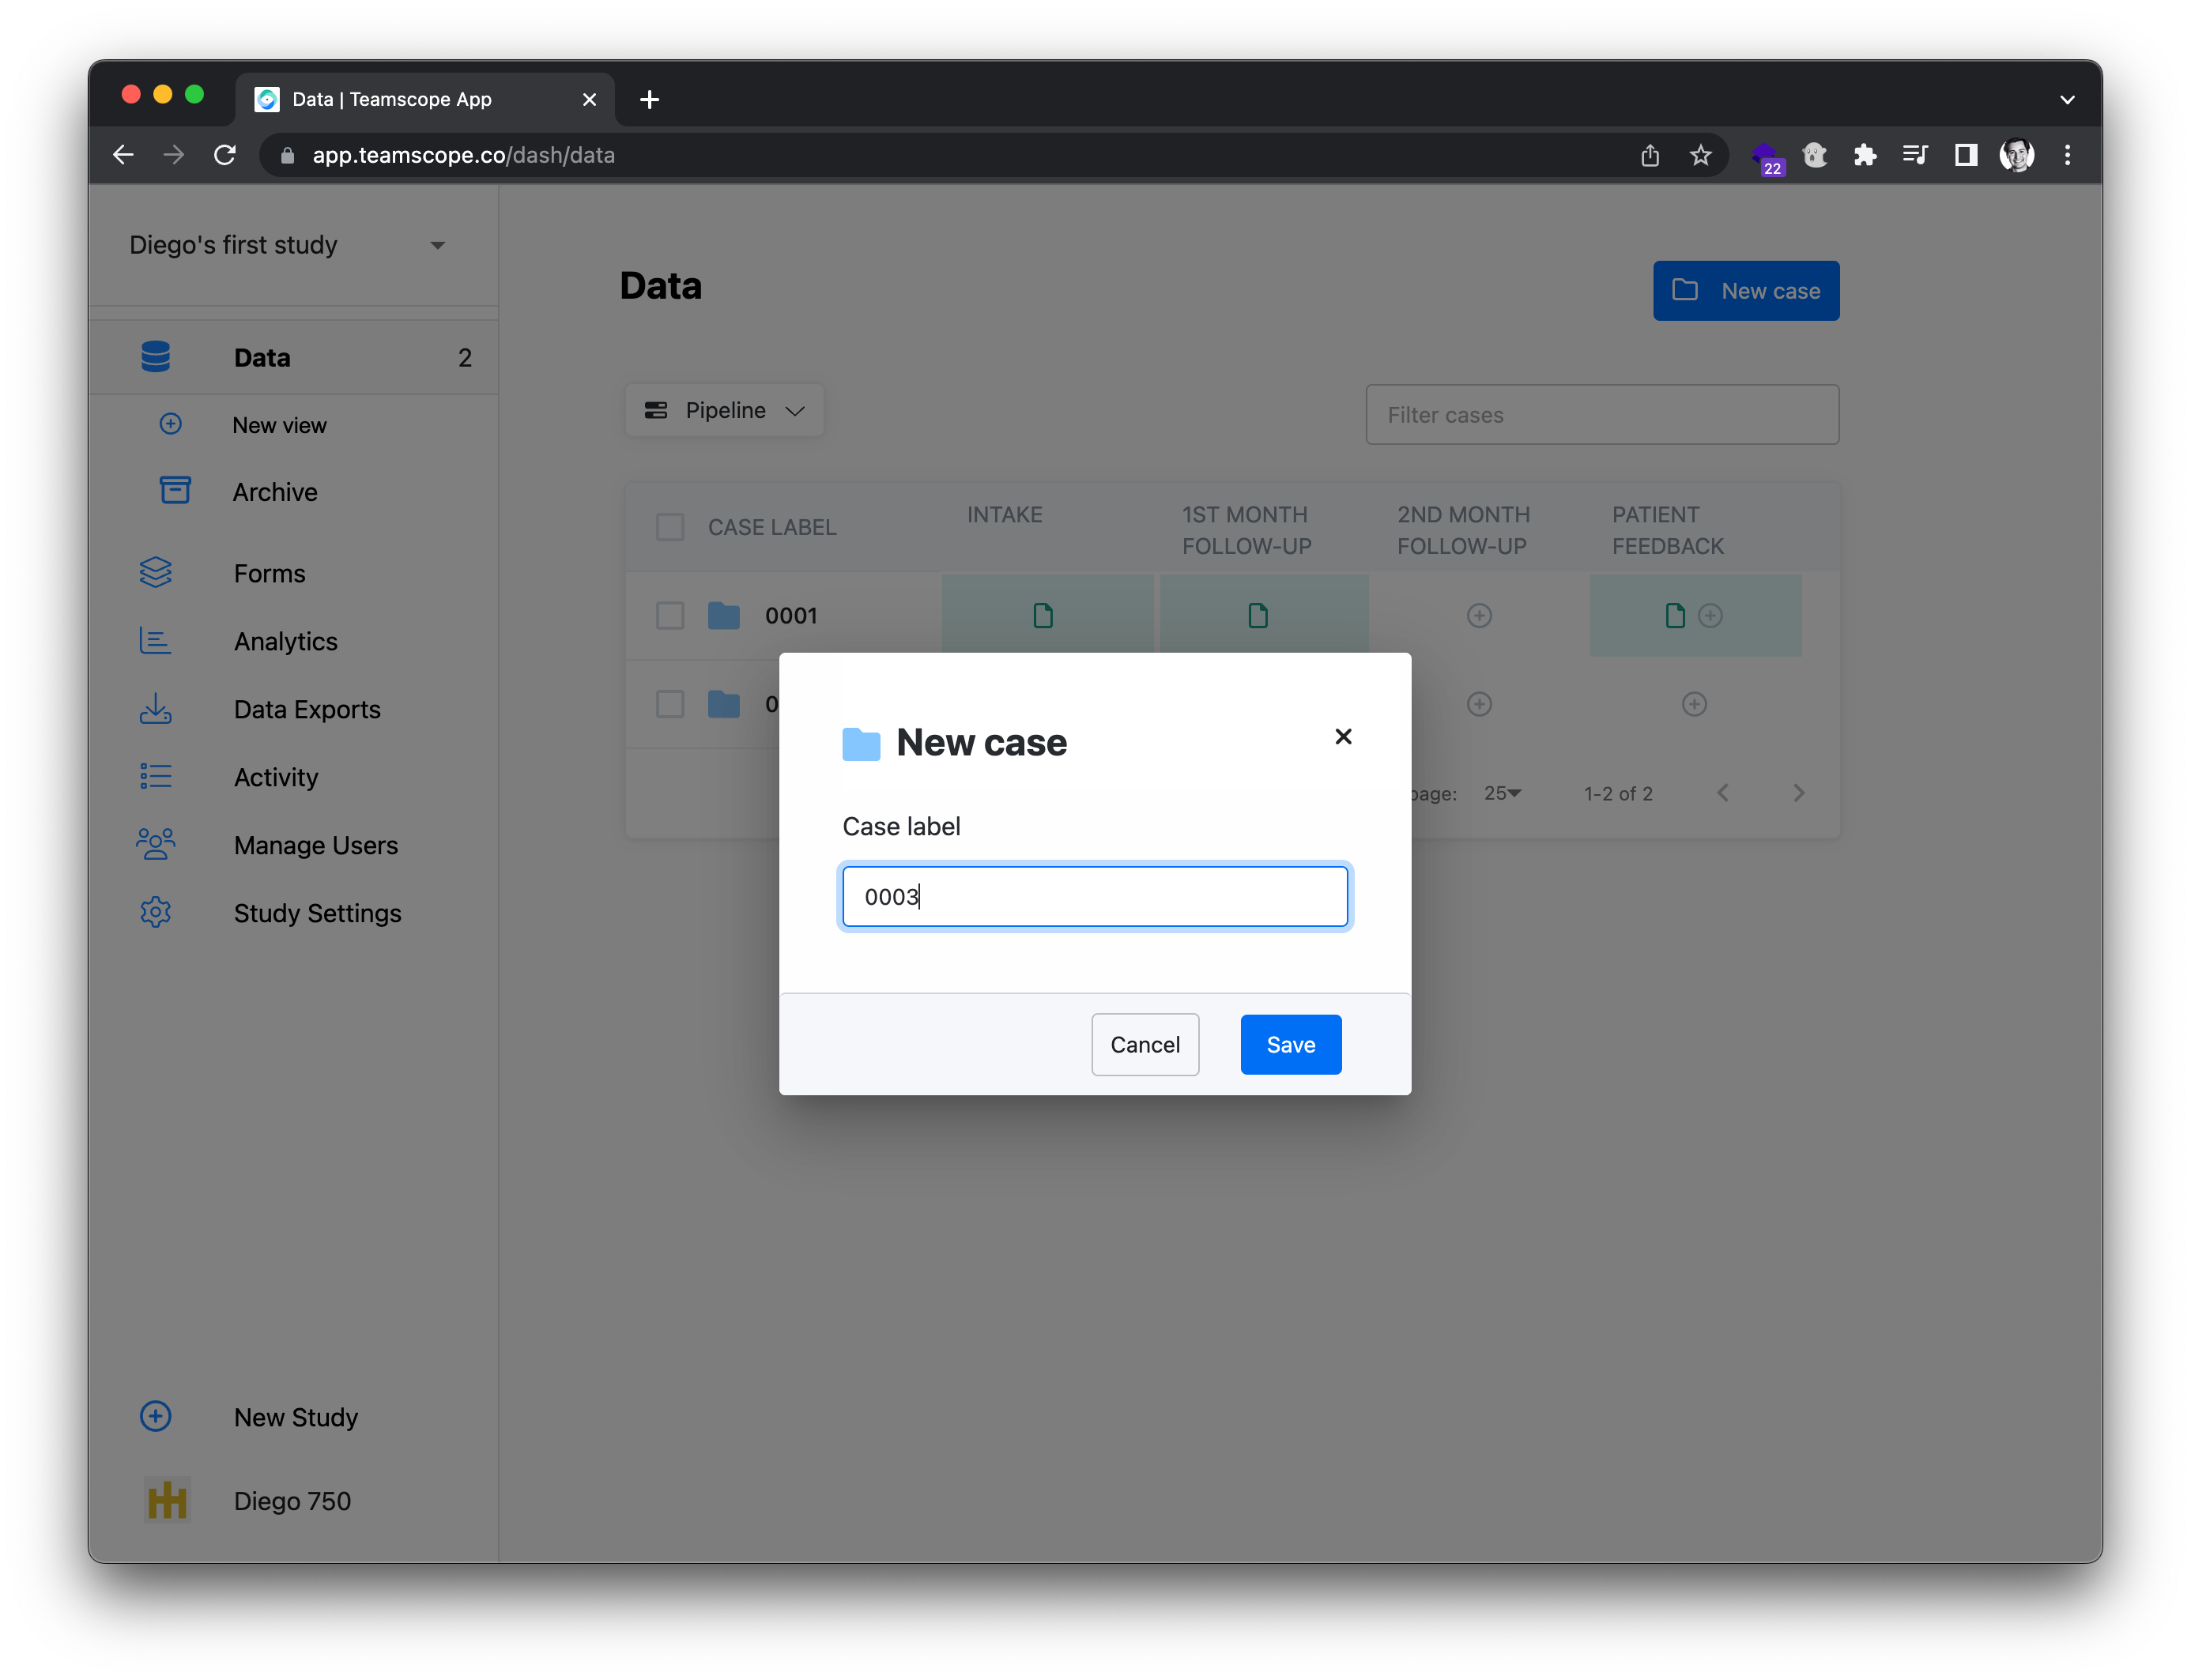This screenshot has width=2191, height=1680.
Task: Add form in 0001's 2nd Month Follow-up
Action: pyautogui.click(x=1479, y=616)
